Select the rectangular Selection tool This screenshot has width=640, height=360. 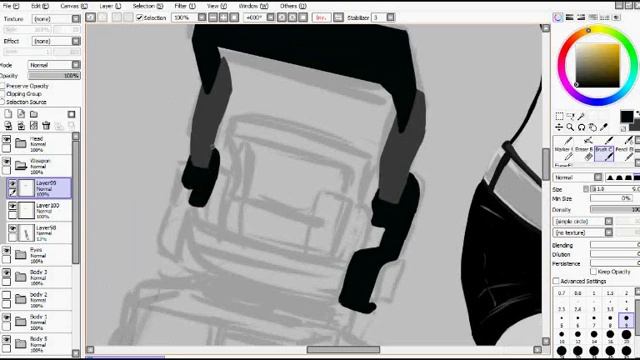(559, 116)
